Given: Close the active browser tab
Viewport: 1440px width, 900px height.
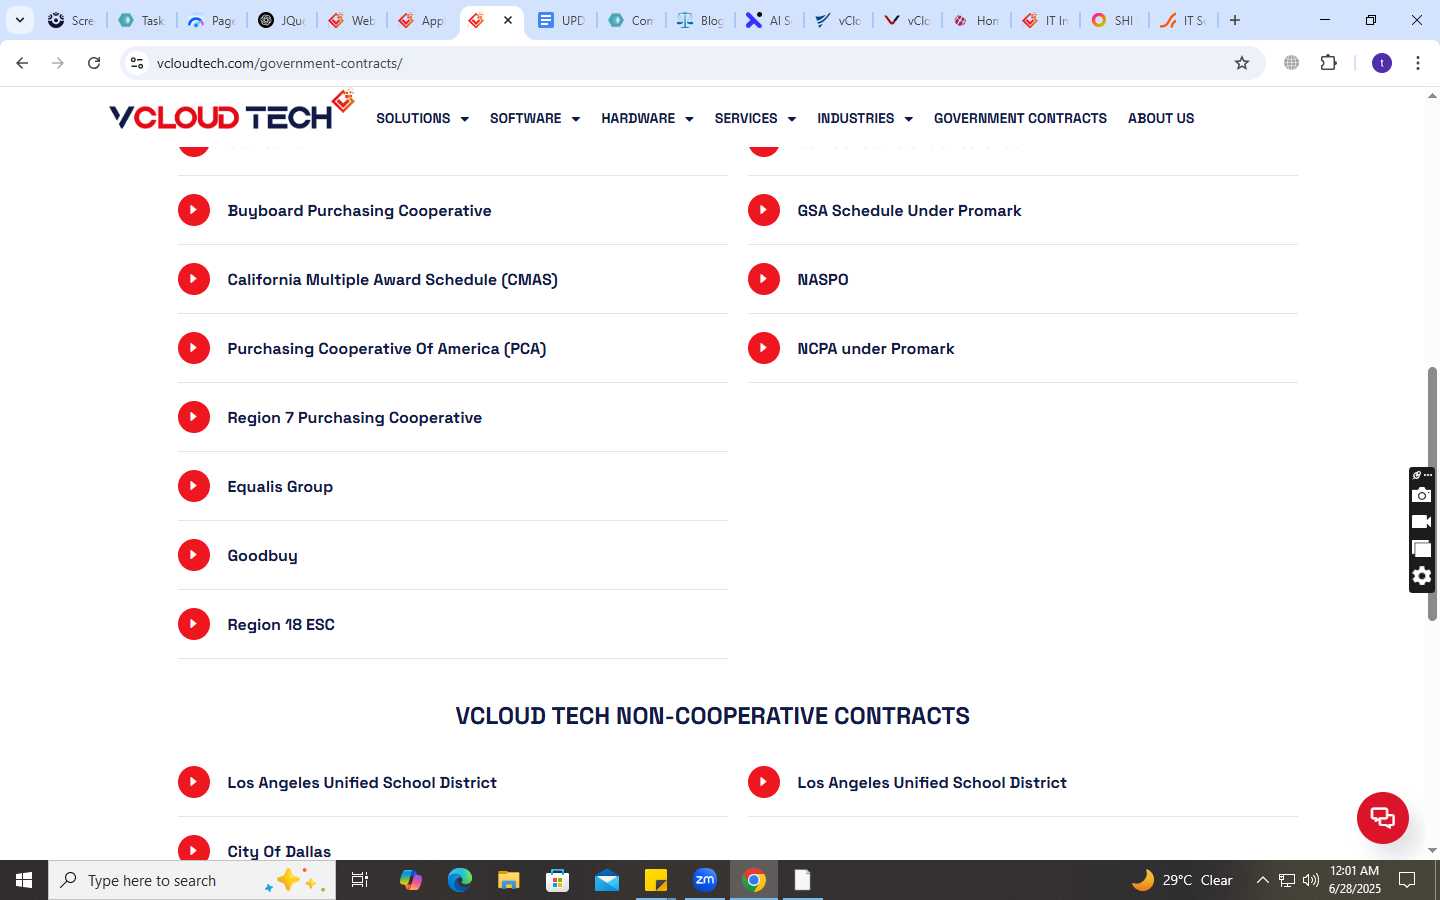Looking at the screenshot, I should (x=508, y=20).
